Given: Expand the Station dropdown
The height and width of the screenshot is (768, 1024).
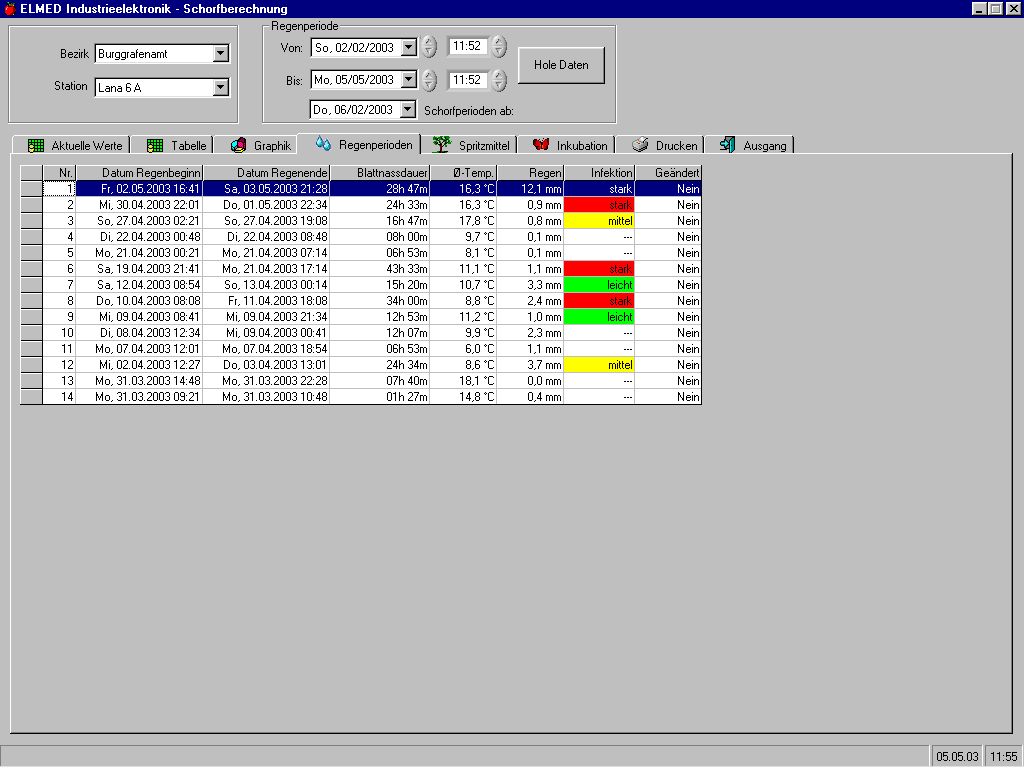Looking at the screenshot, I should [x=221, y=88].
